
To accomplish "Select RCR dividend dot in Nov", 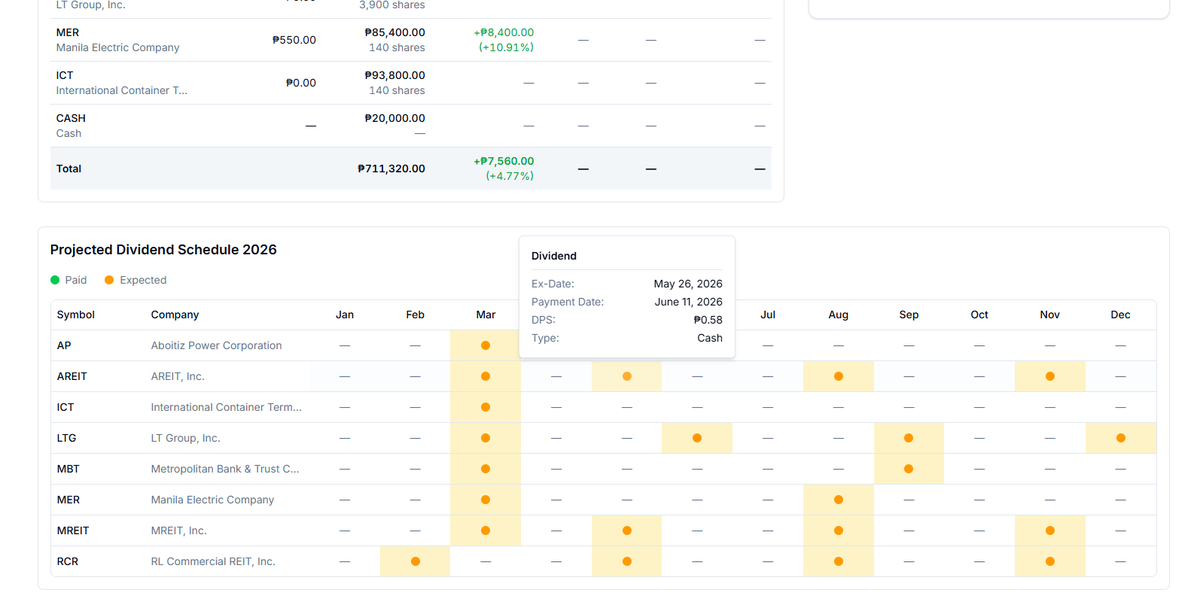I will tap(1050, 561).
